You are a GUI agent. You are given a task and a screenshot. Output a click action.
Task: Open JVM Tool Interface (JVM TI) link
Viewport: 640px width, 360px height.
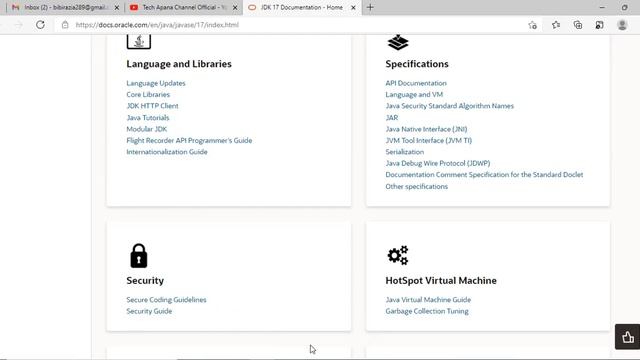[429, 140]
